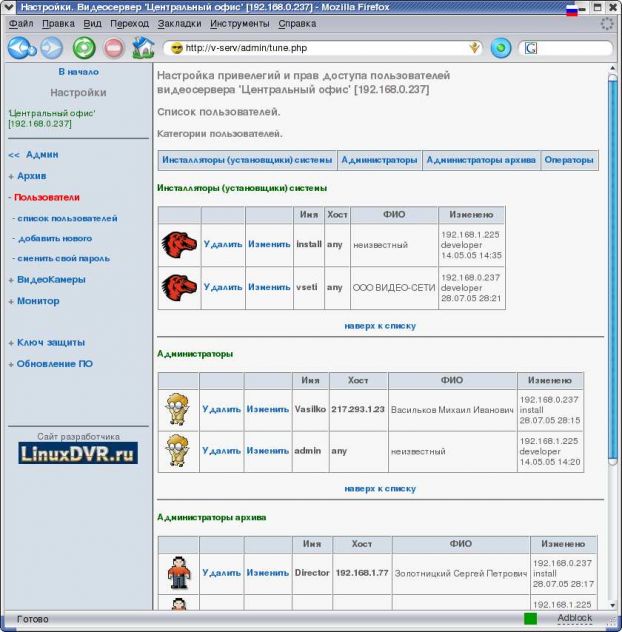
Task: Click Удалить for user Director
Action: coord(221,573)
